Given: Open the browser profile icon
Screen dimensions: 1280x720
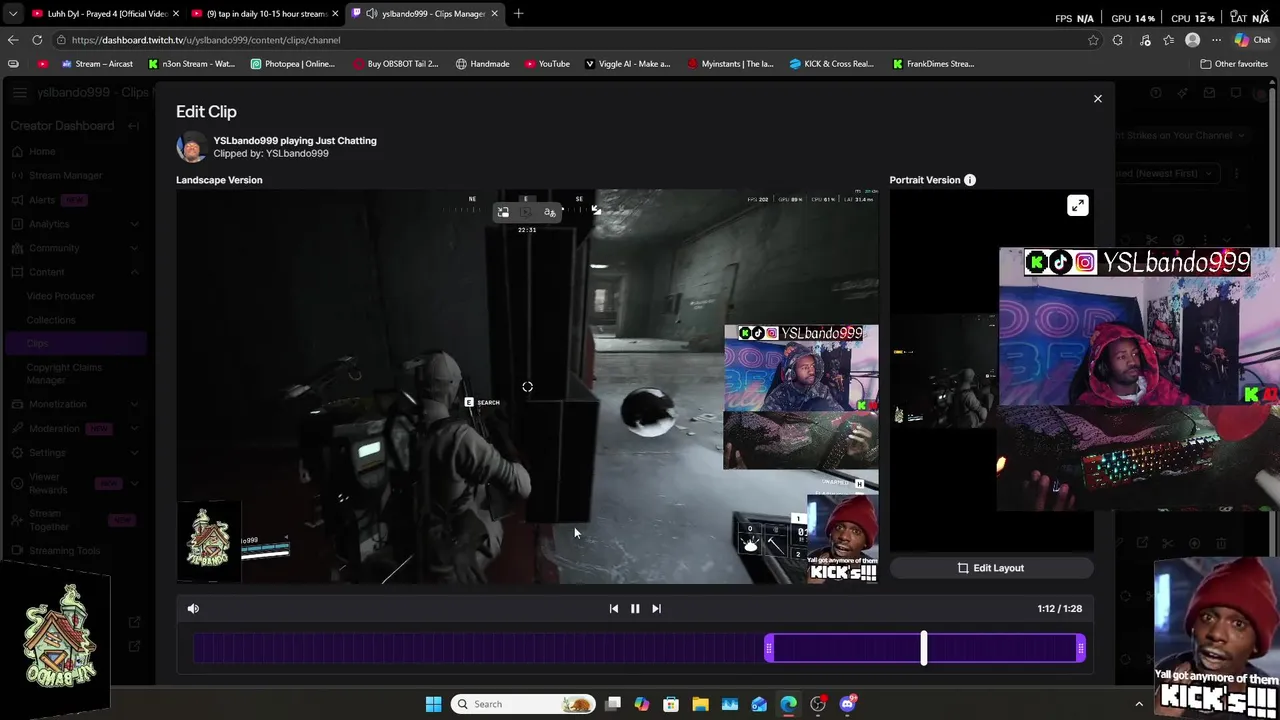Looking at the screenshot, I should click(1192, 40).
